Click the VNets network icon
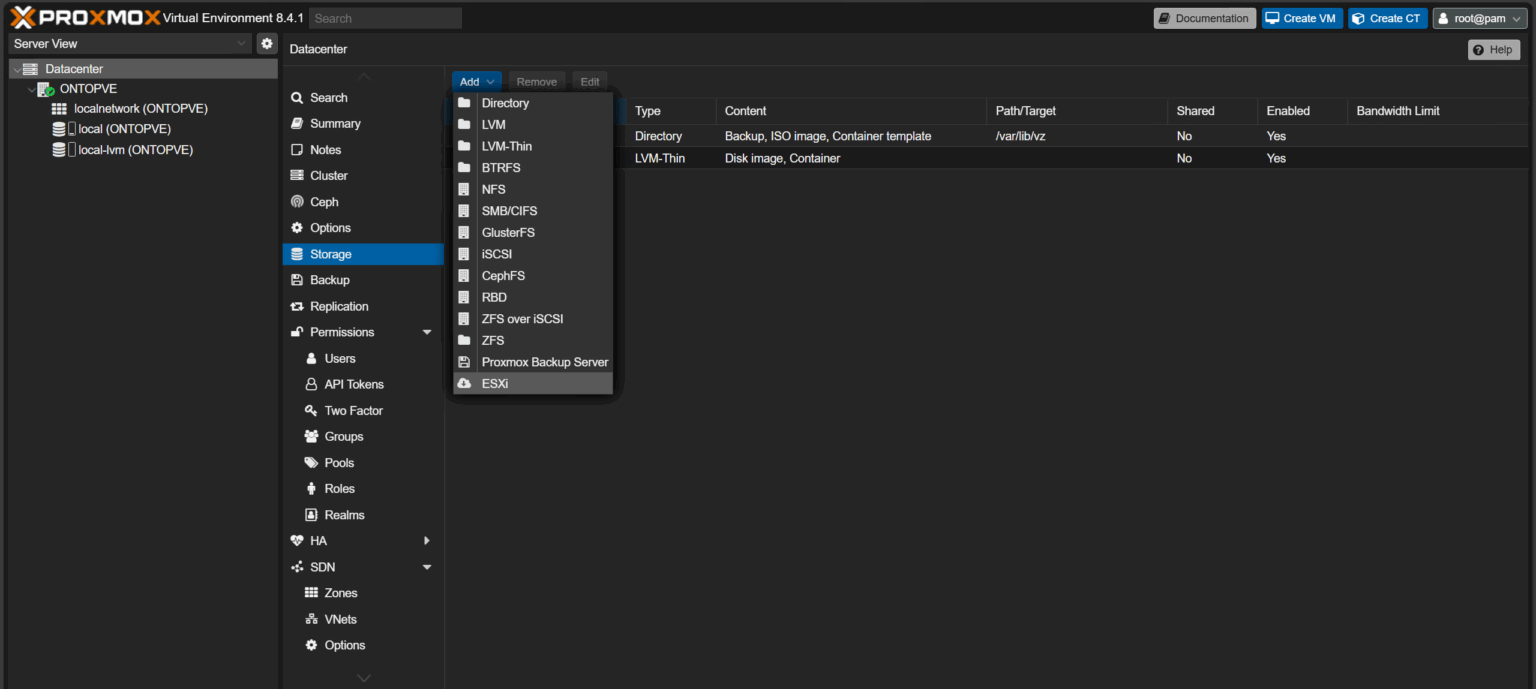1536x689 pixels. click(311, 619)
